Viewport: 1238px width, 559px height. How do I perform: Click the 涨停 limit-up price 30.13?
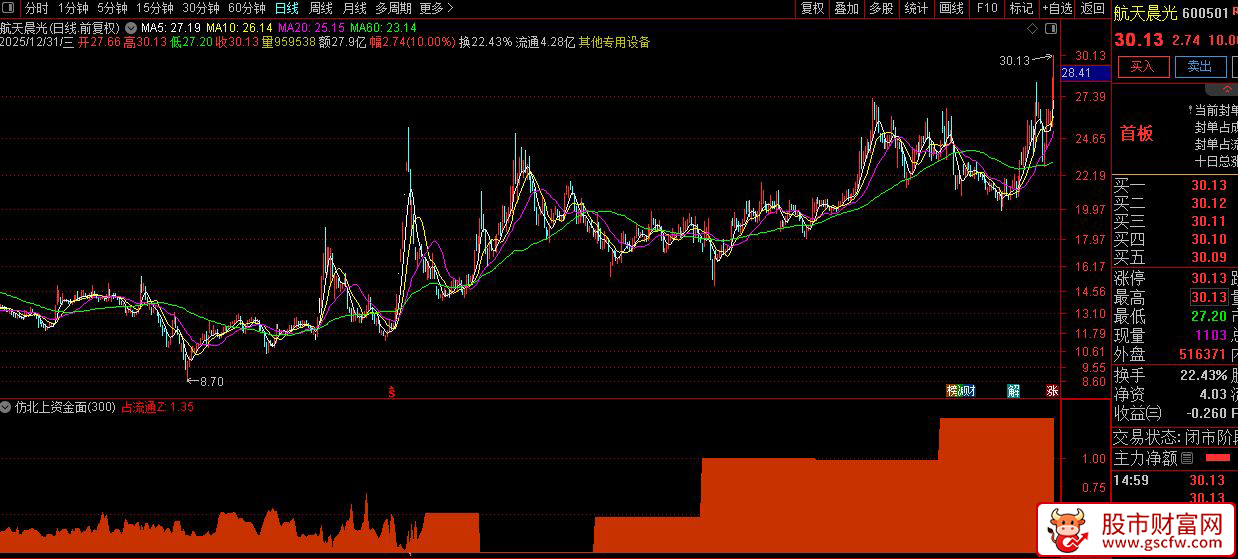(x=1208, y=279)
